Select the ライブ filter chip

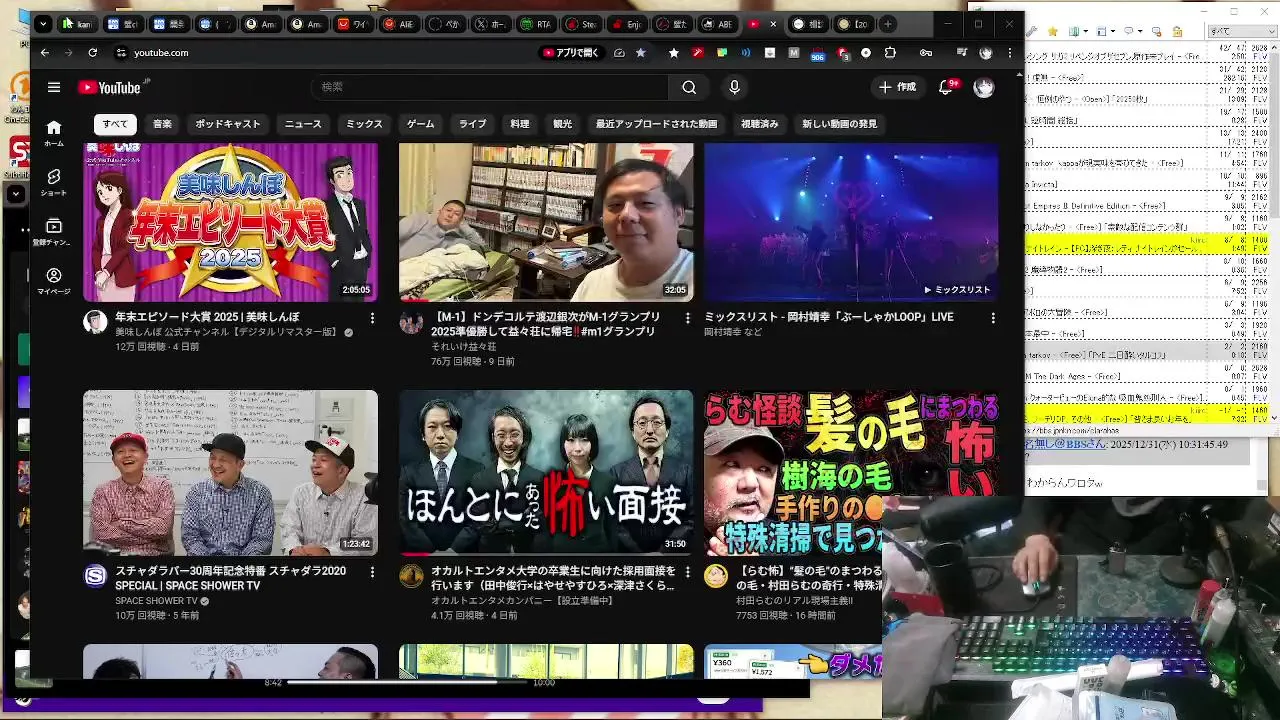[472, 124]
